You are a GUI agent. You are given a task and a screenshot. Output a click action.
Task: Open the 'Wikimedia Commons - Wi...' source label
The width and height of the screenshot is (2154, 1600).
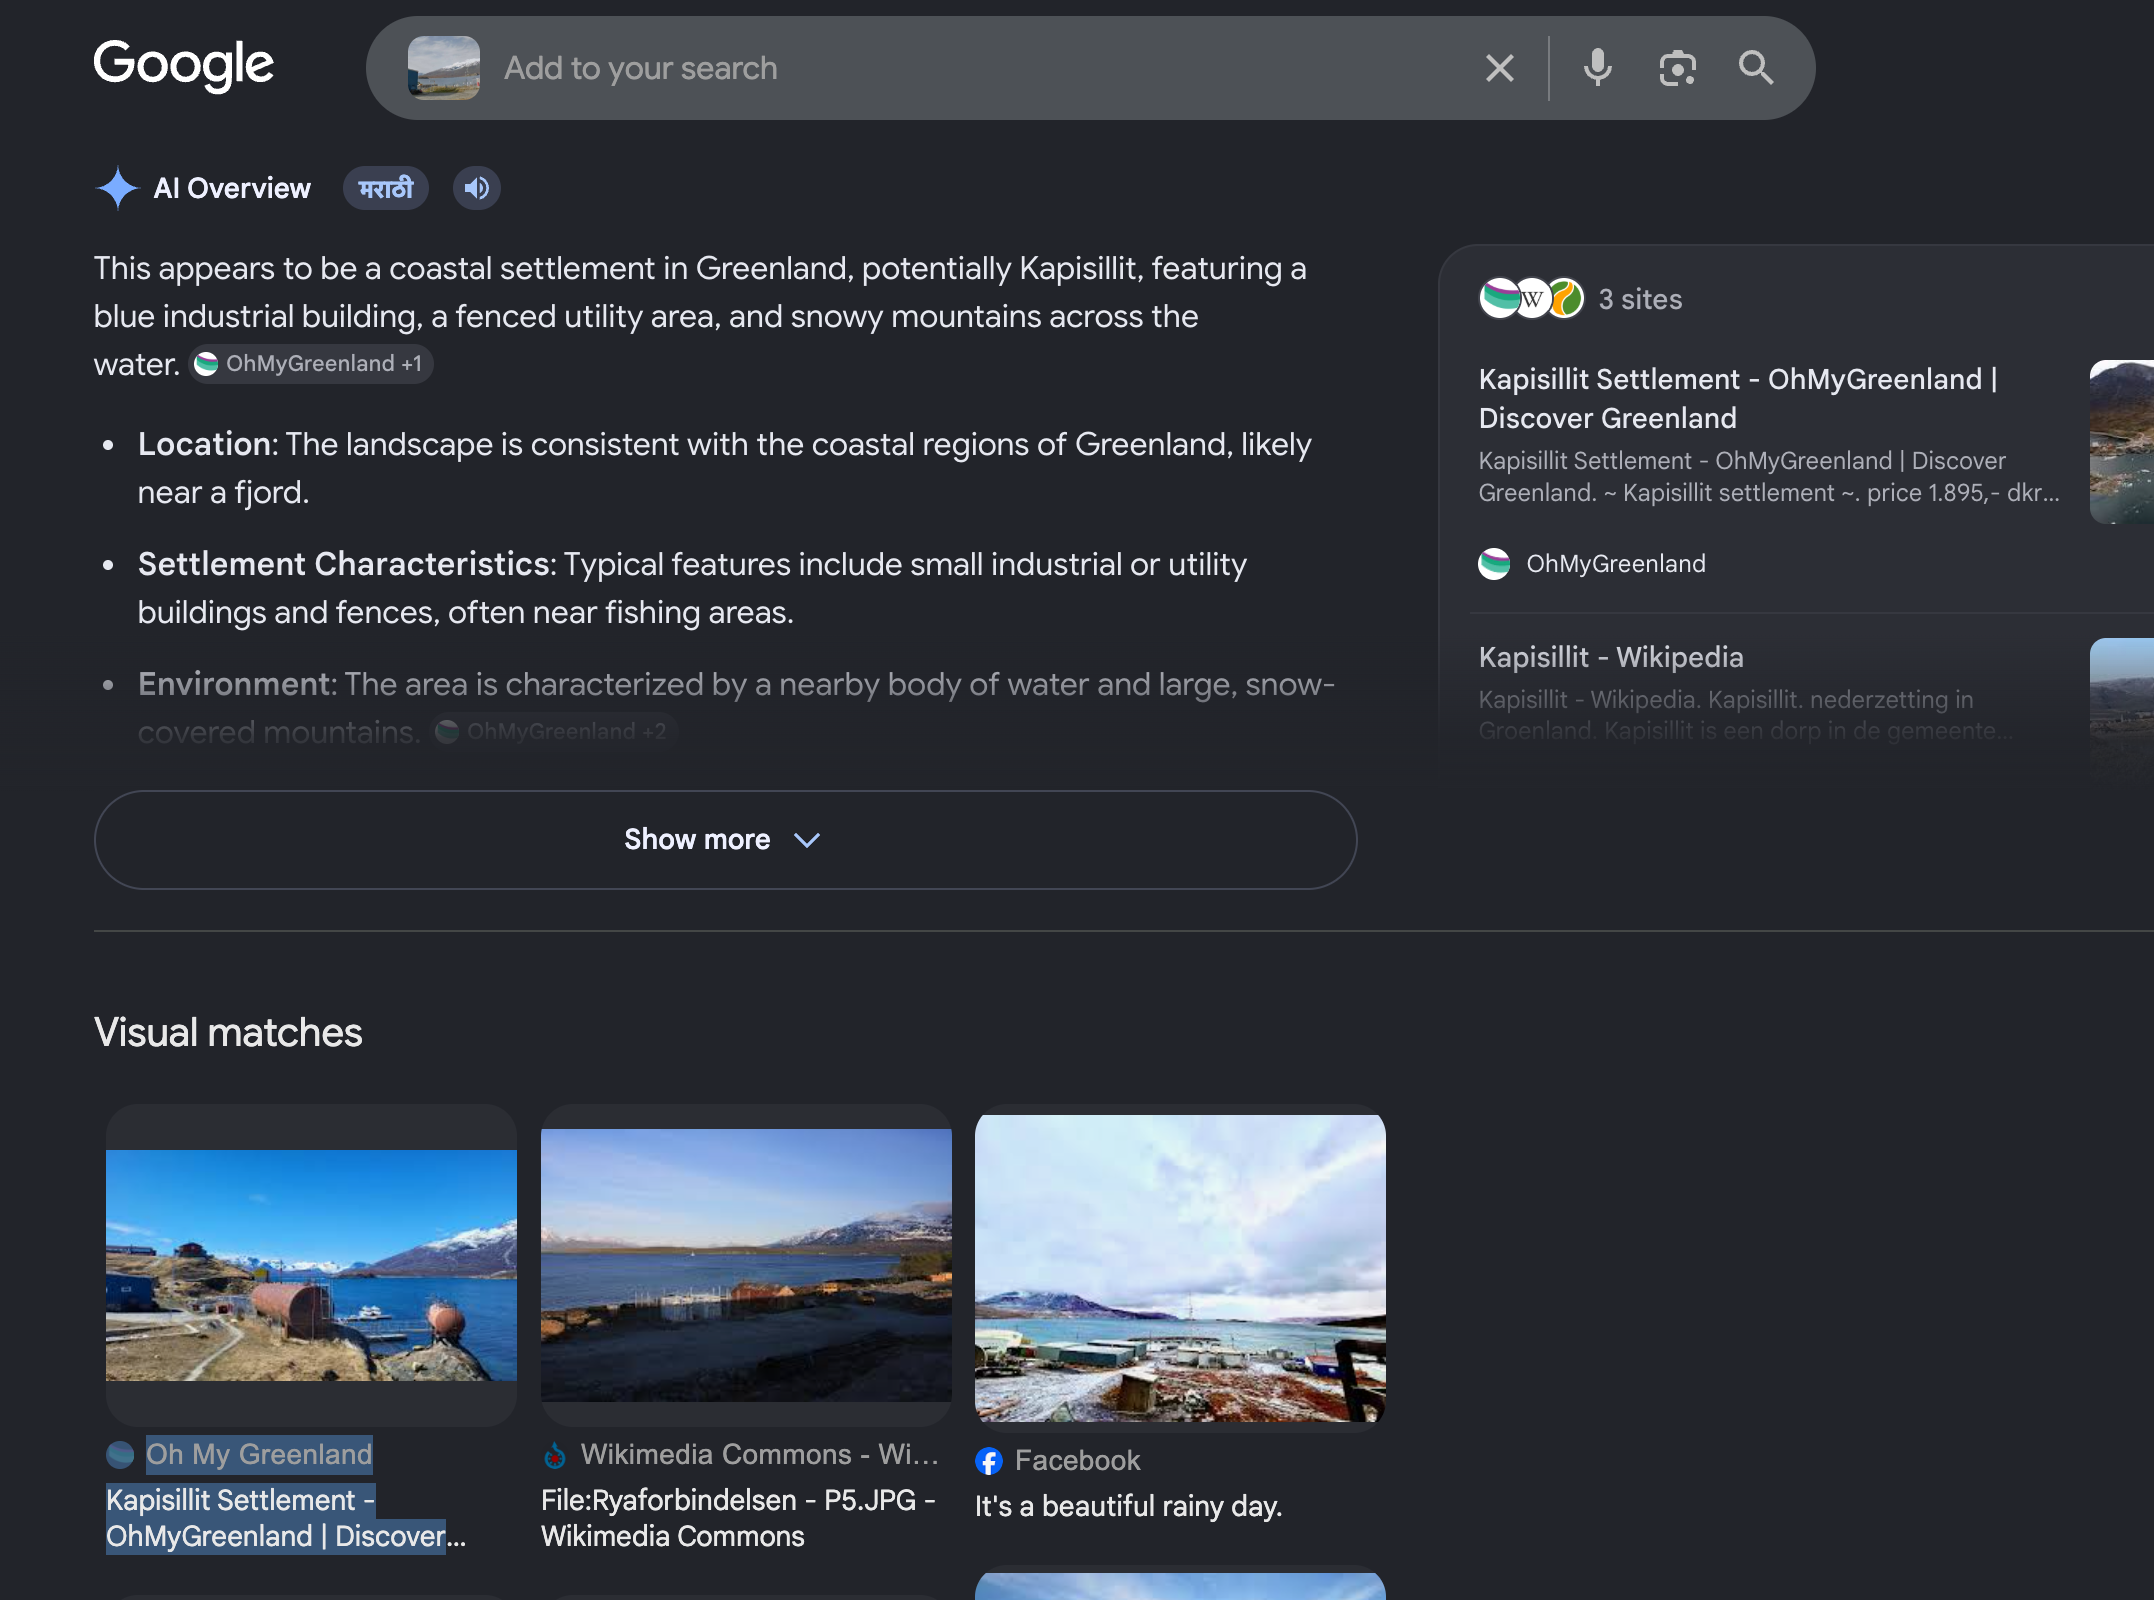(760, 1454)
